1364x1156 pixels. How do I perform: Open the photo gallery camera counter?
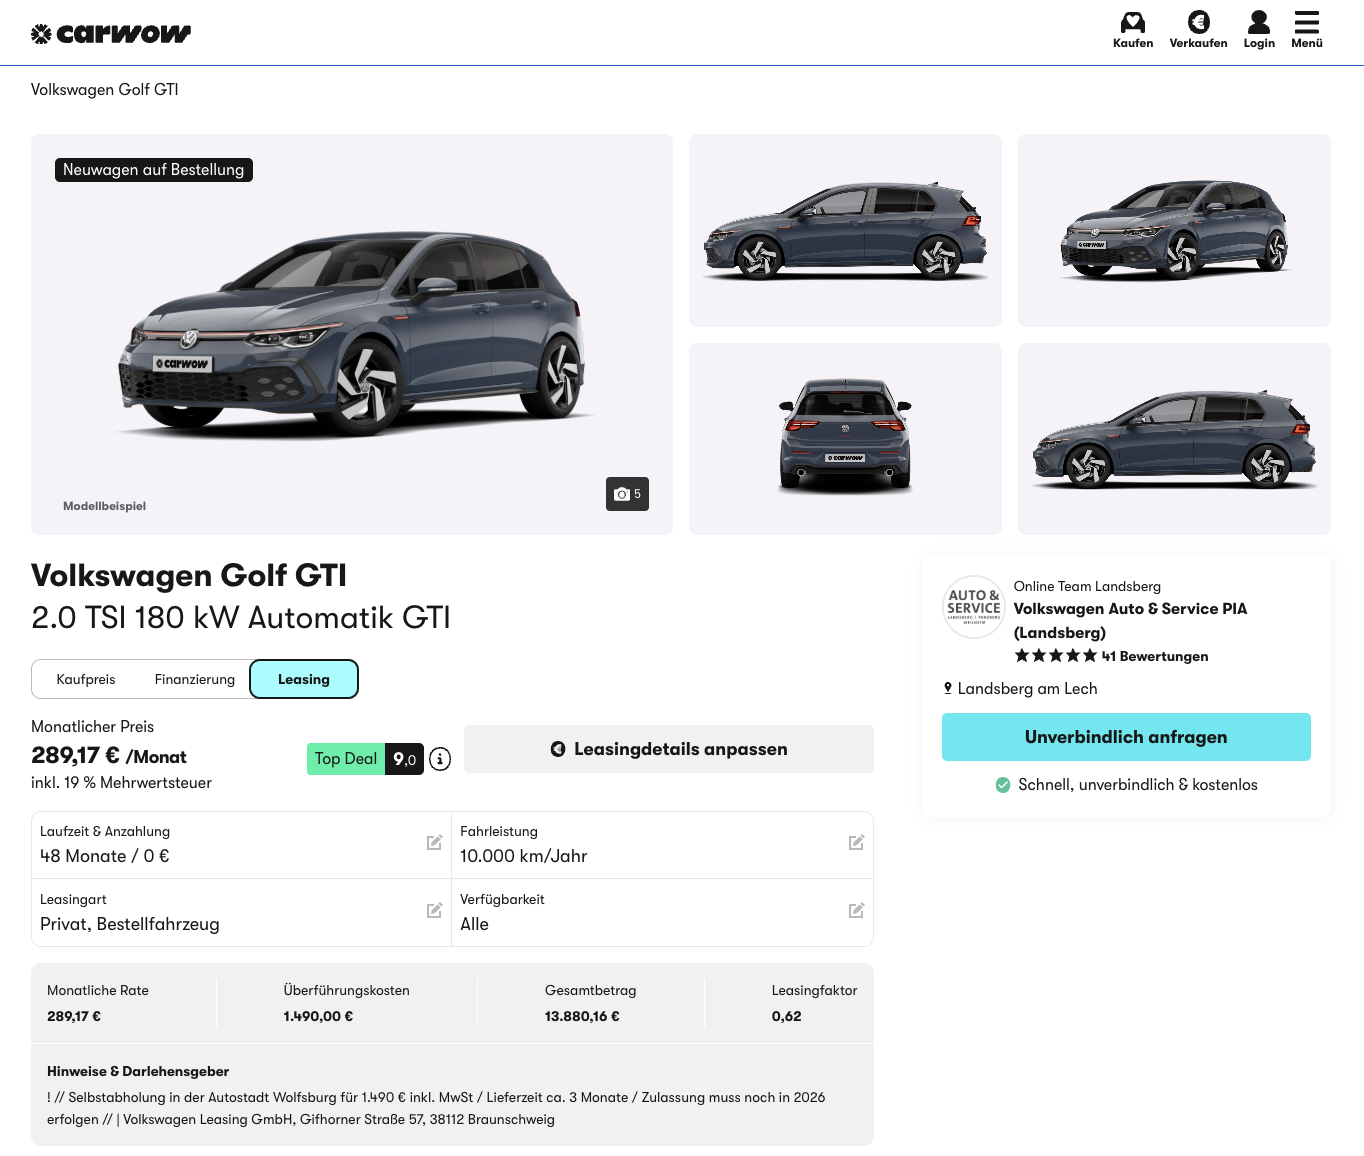tap(627, 494)
